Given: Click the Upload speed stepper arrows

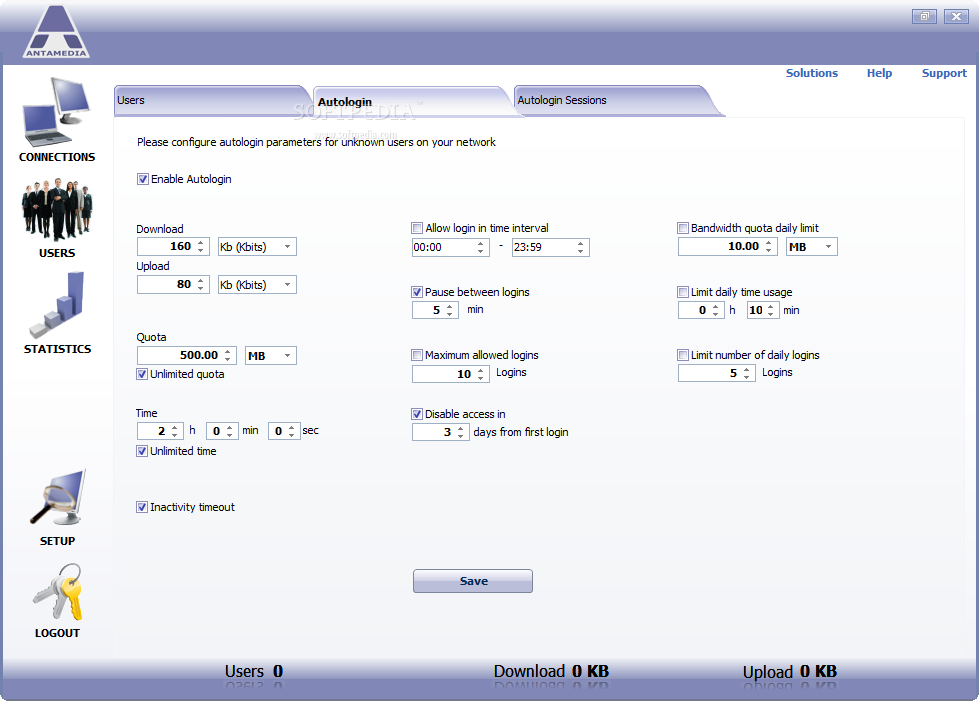Looking at the screenshot, I should point(200,285).
